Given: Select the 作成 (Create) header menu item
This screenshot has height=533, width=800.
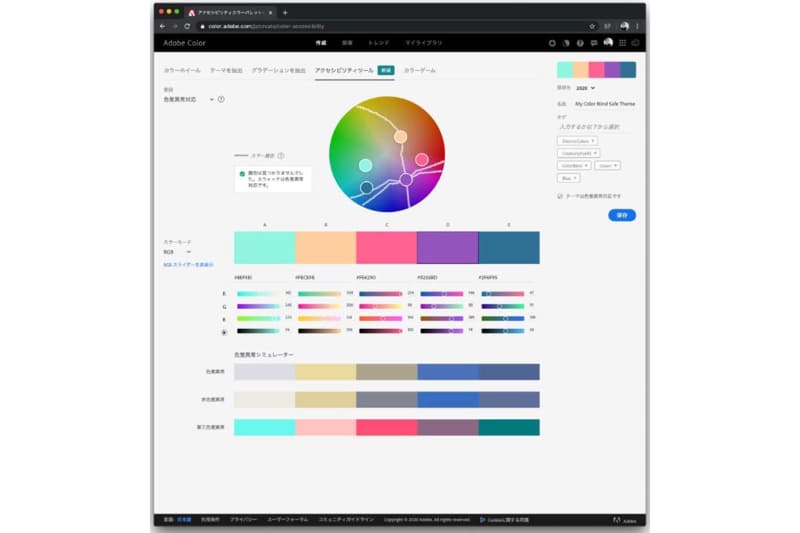Looking at the screenshot, I should (320, 43).
